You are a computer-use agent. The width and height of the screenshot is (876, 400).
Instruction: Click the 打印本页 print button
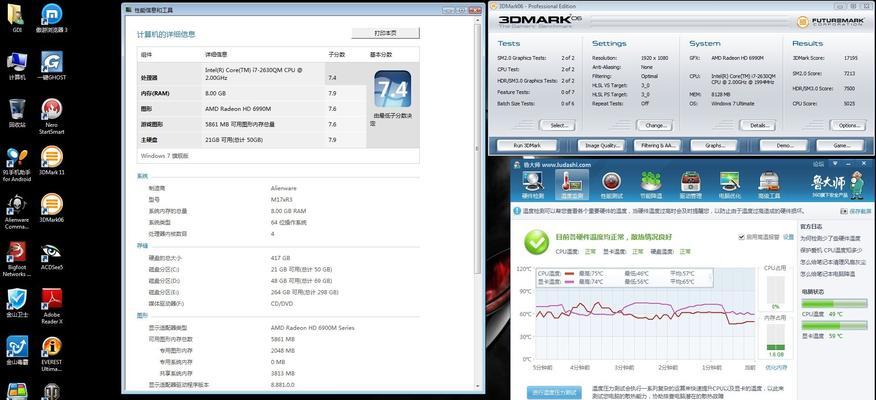click(x=385, y=33)
